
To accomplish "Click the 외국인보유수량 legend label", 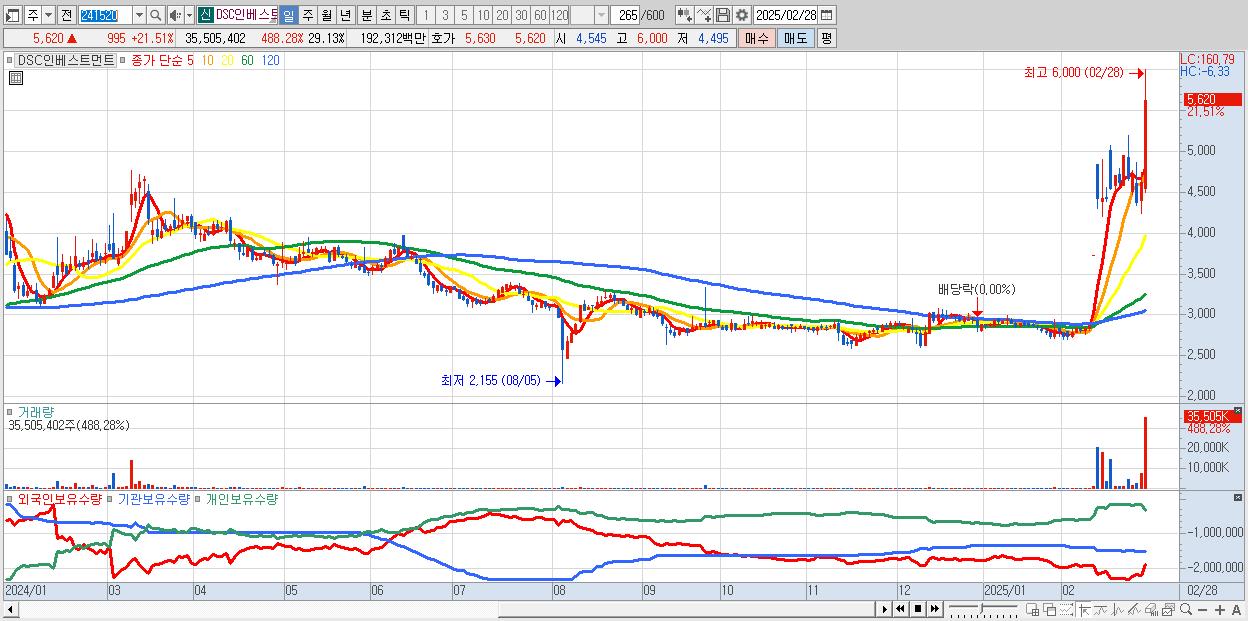I will pos(60,498).
